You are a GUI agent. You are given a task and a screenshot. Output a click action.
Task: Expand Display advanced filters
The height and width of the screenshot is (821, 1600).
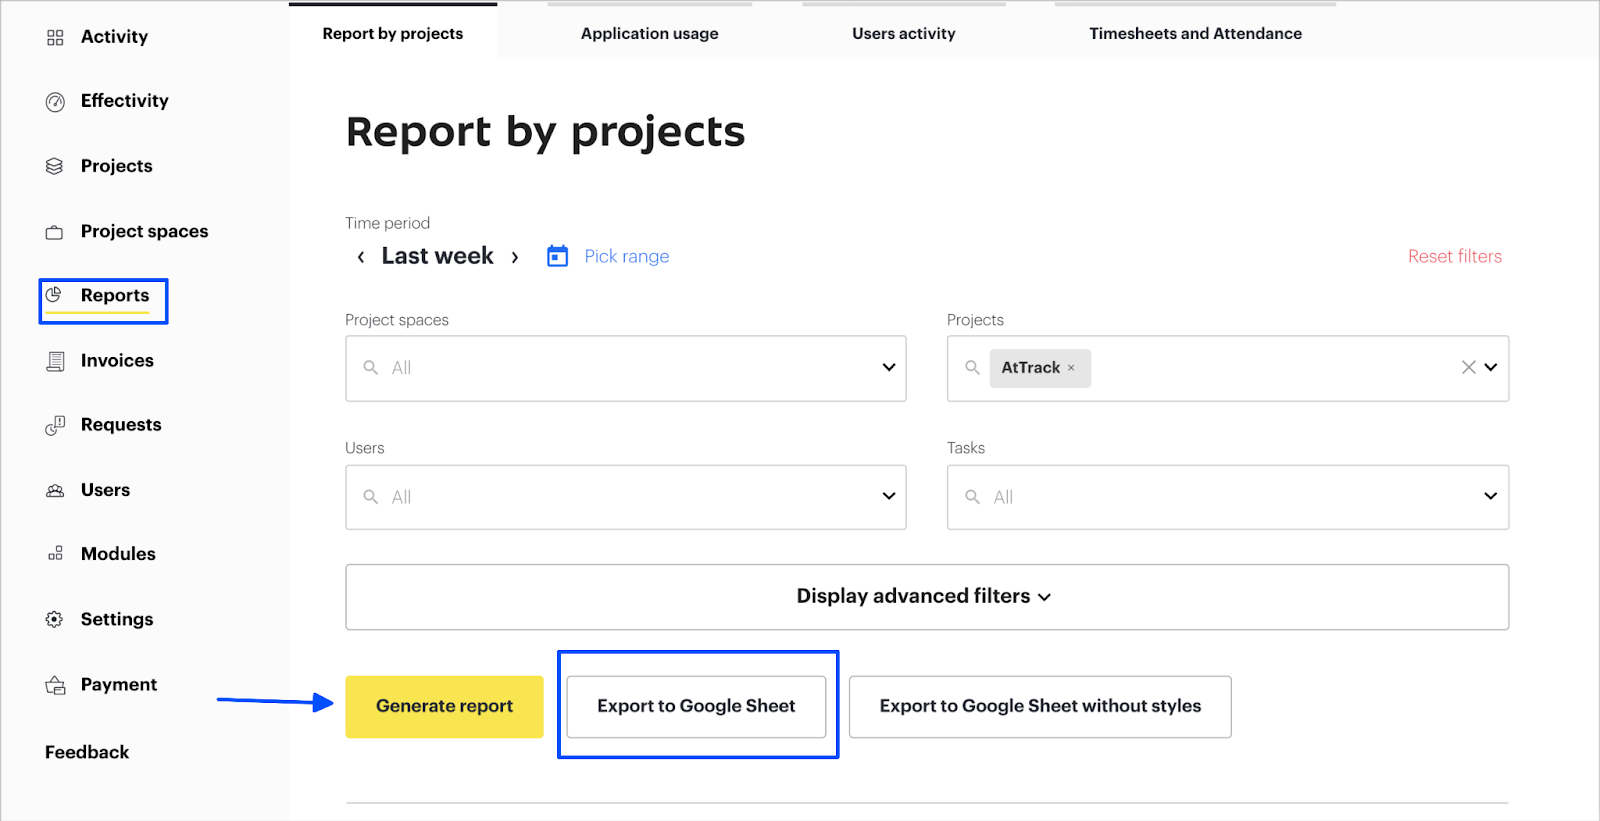[926, 597]
